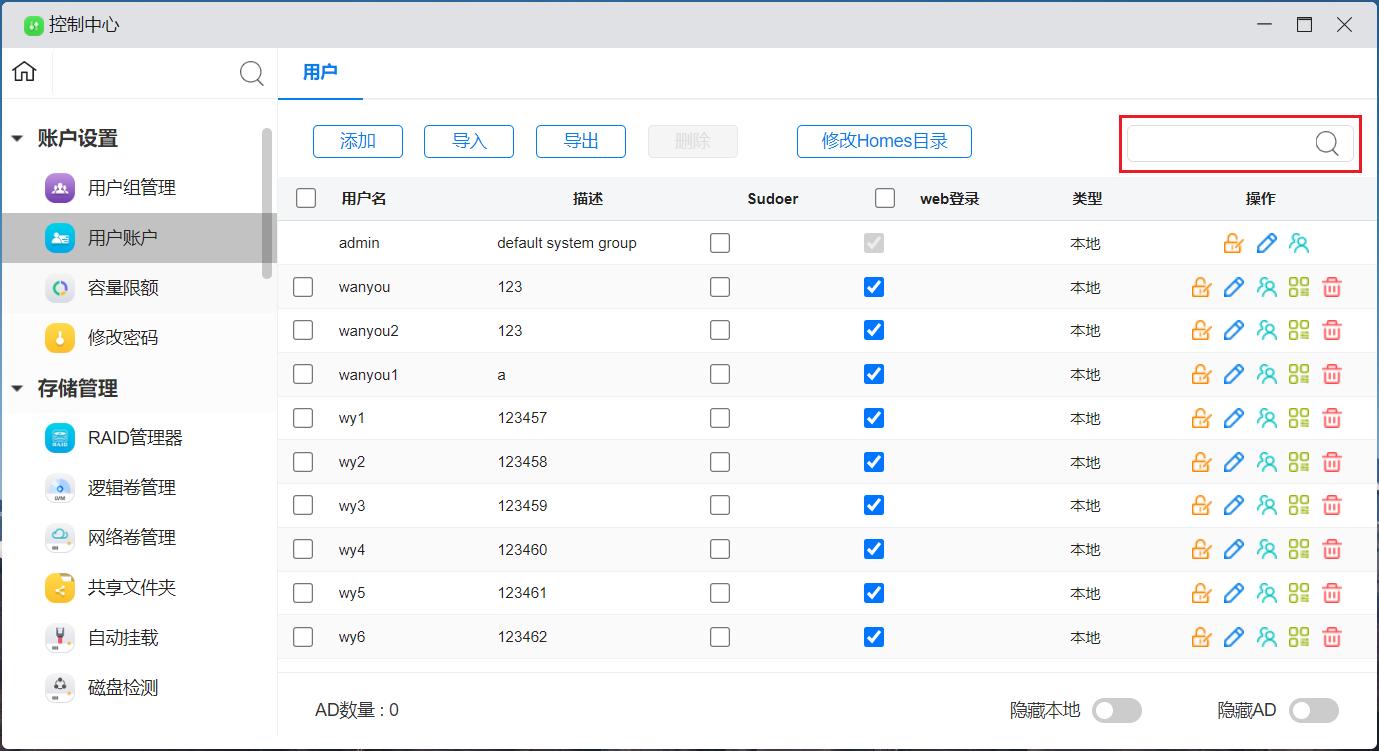Go to 用户组管理 in the sidebar
This screenshot has width=1379, height=751.
click(131, 188)
